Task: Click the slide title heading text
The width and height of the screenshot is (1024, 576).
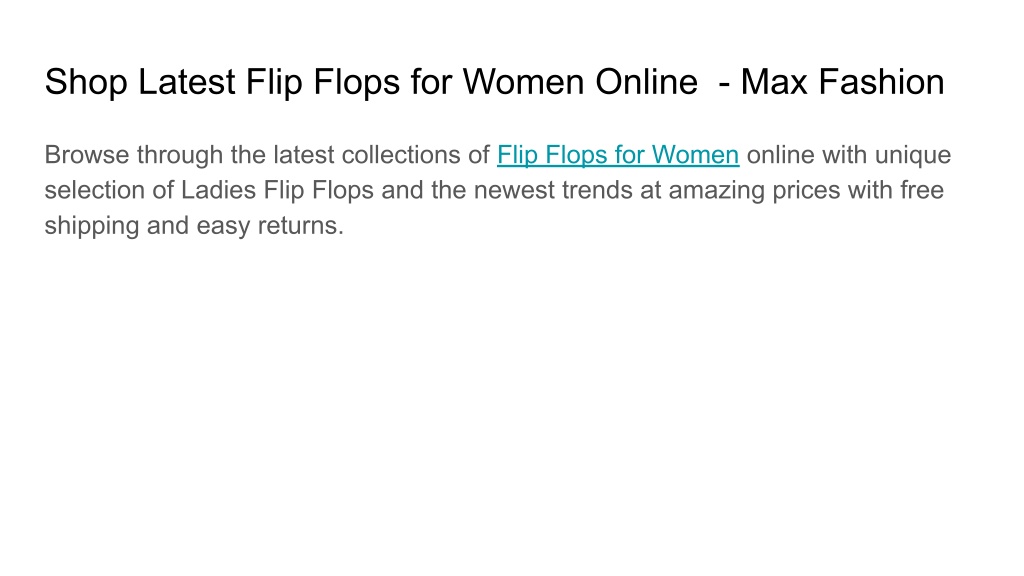Action: pyautogui.click(x=494, y=82)
